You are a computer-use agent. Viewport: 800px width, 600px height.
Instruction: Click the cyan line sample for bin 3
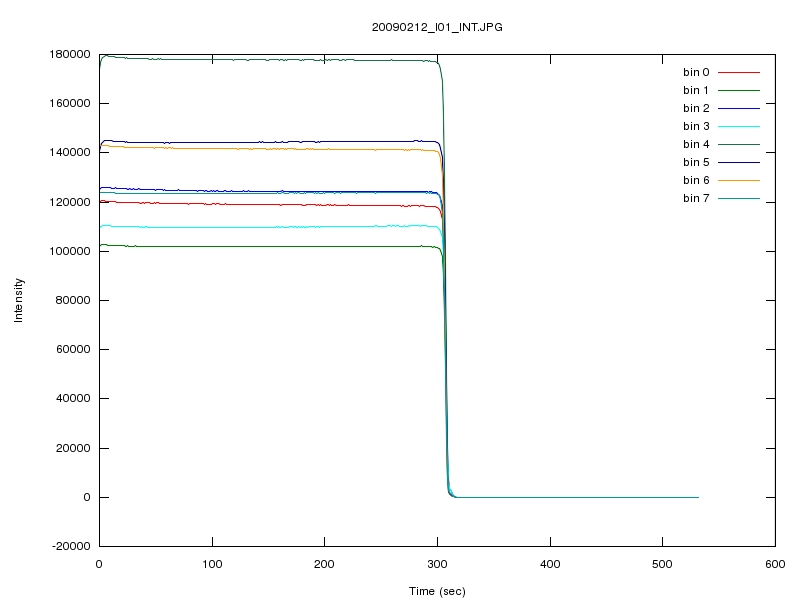(739, 126)
